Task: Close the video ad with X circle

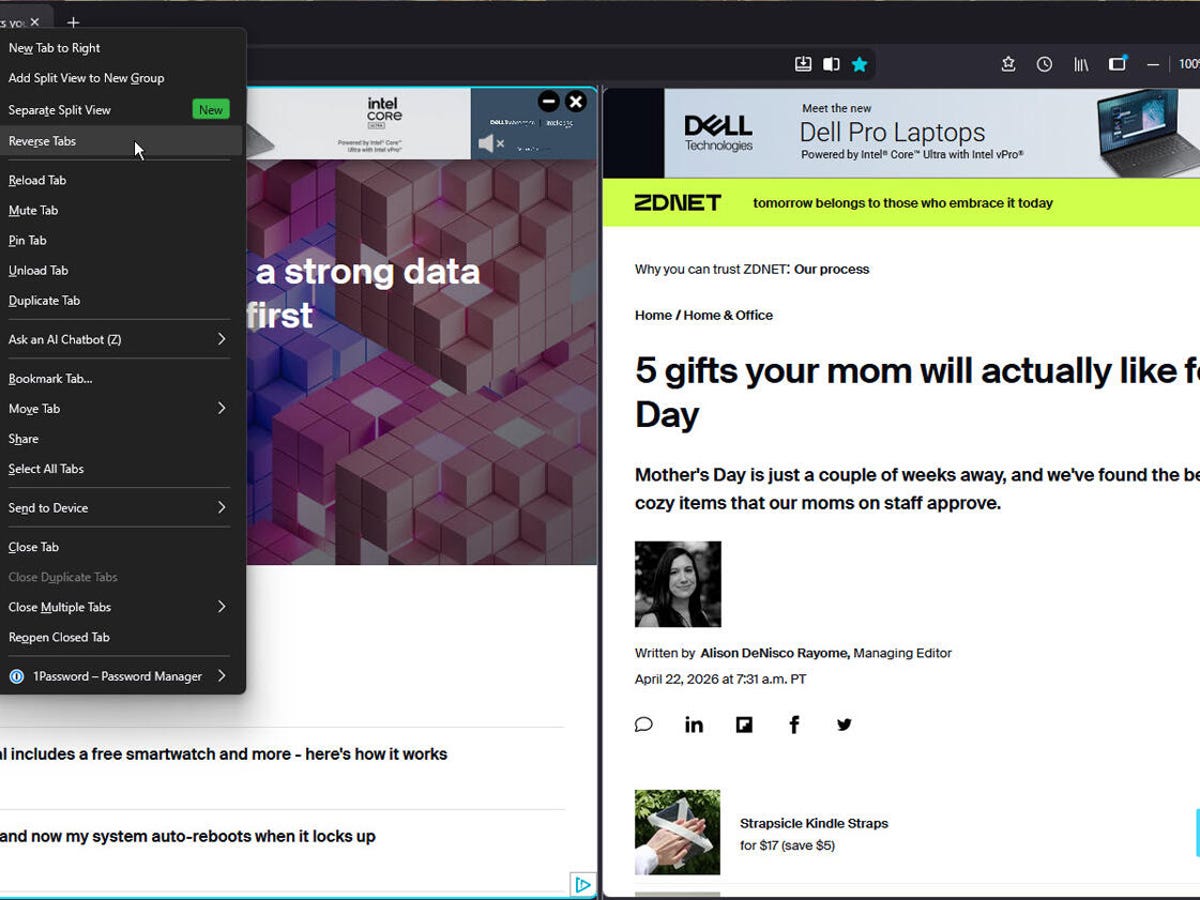Action: 576,101
